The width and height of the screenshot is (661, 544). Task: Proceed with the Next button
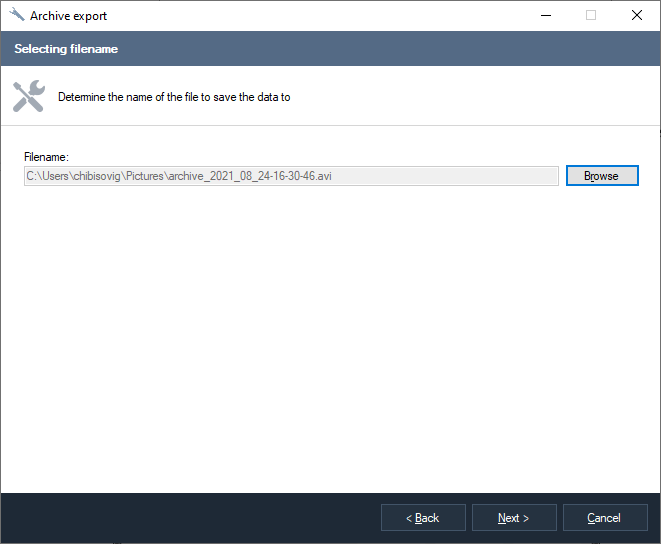point(513,518)
